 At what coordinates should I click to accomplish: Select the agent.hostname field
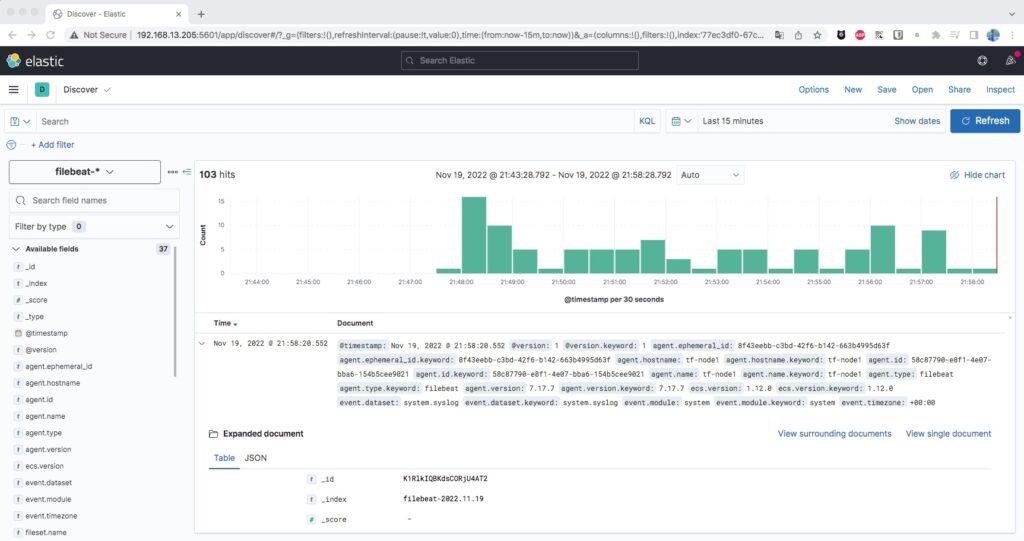pos(52,383)
